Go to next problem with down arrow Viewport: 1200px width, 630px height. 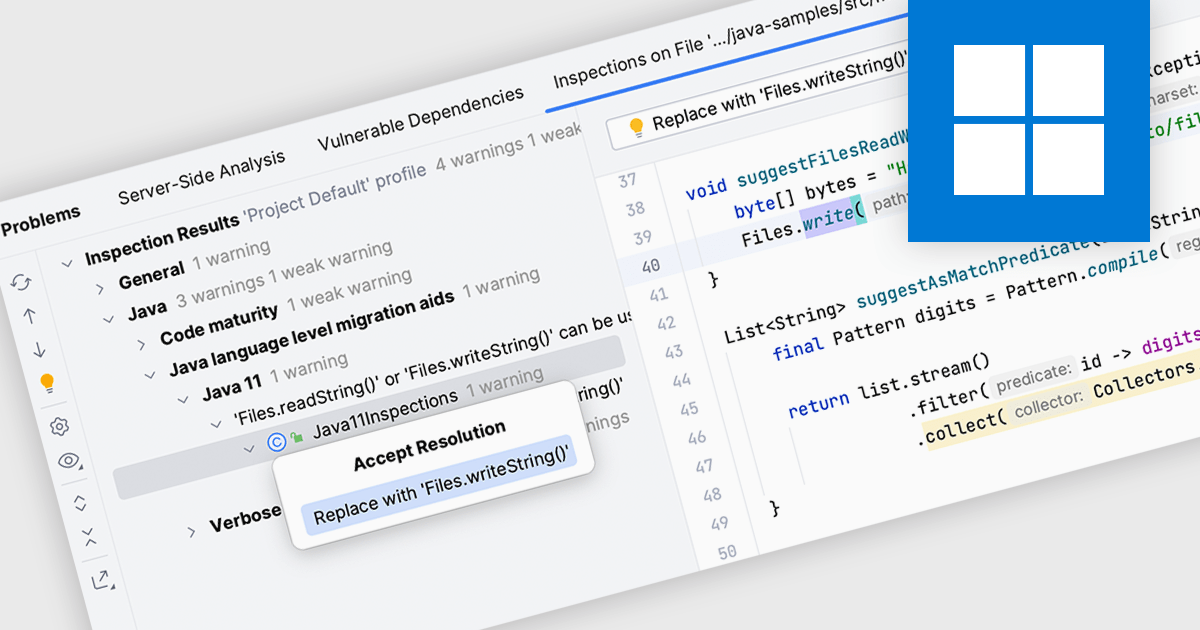(39, 349)
